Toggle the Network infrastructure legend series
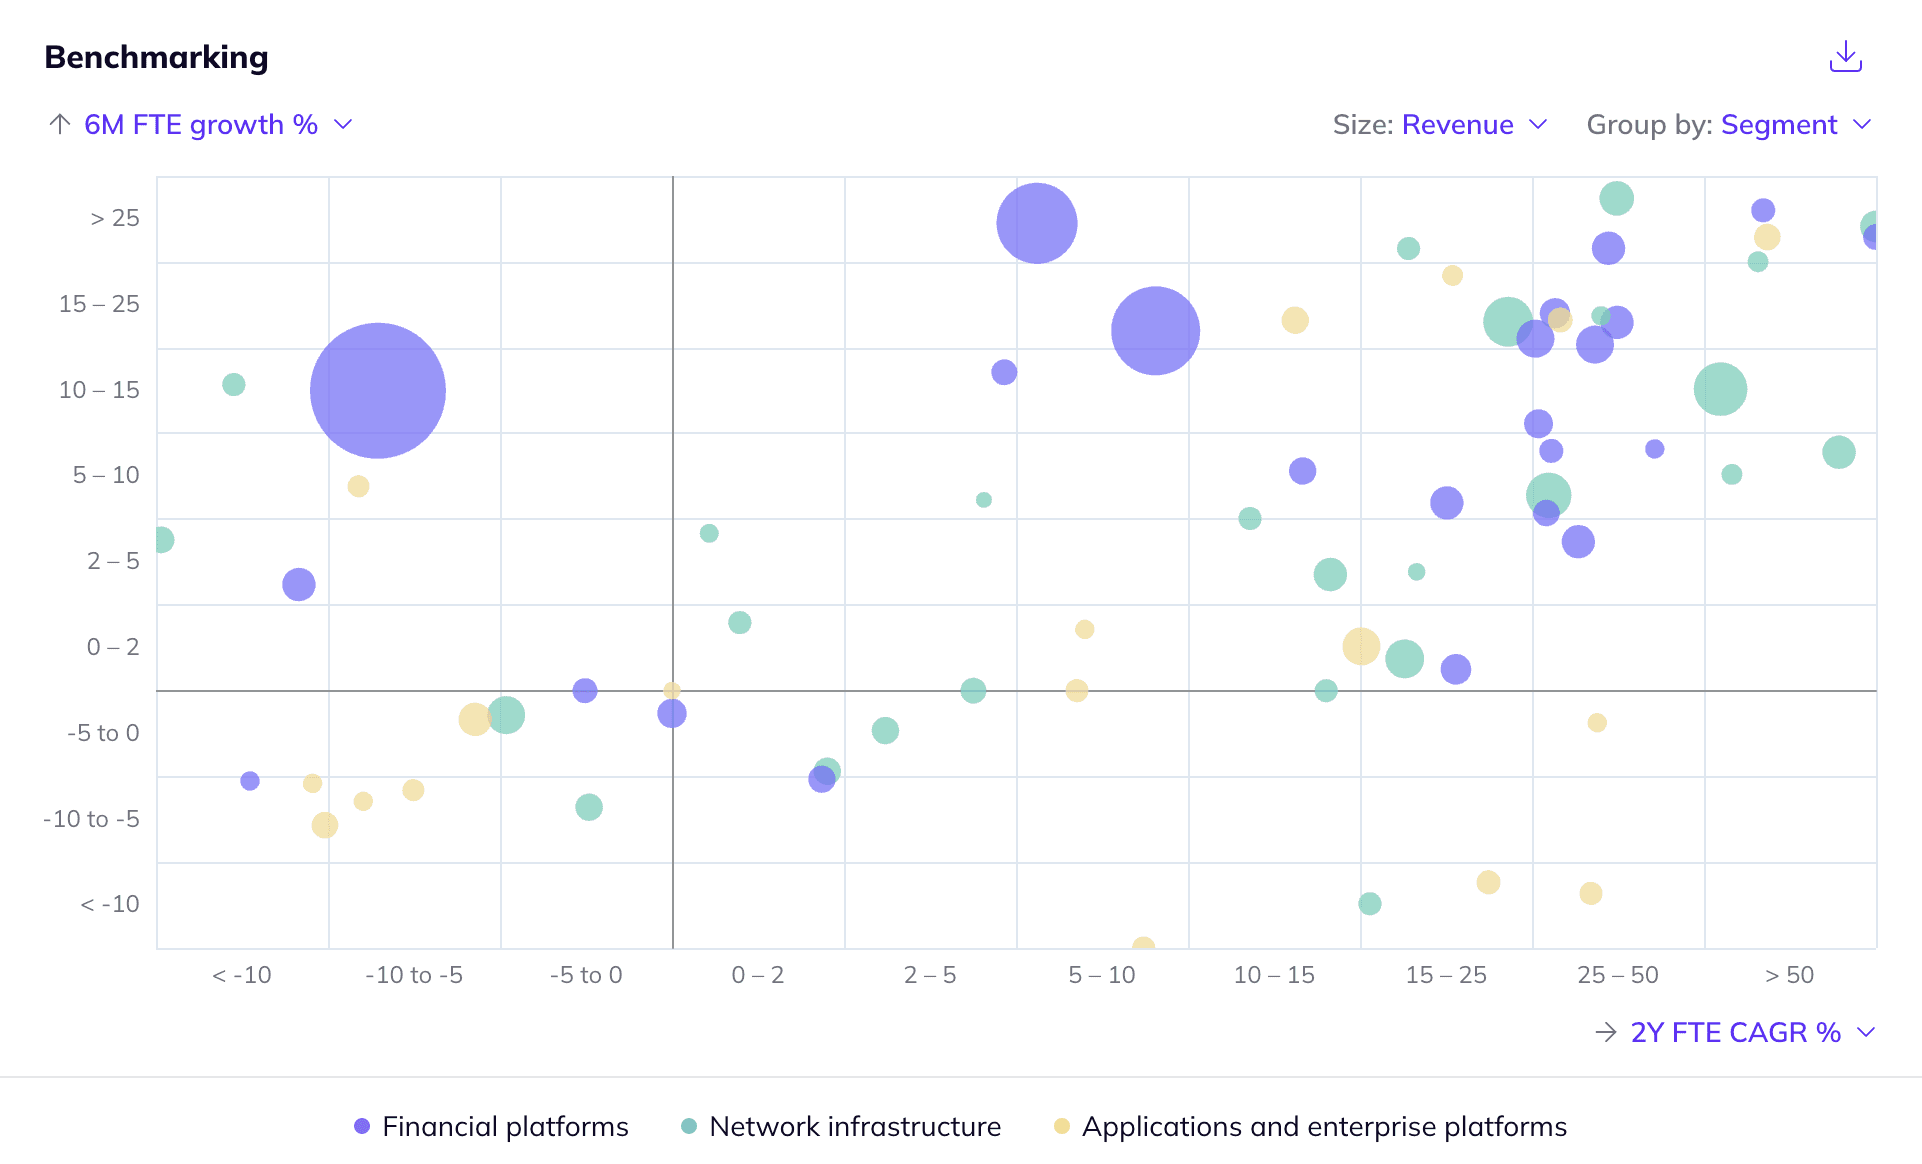The height and width of the screenshot is (1164, 1922). tap(854, 1126)
